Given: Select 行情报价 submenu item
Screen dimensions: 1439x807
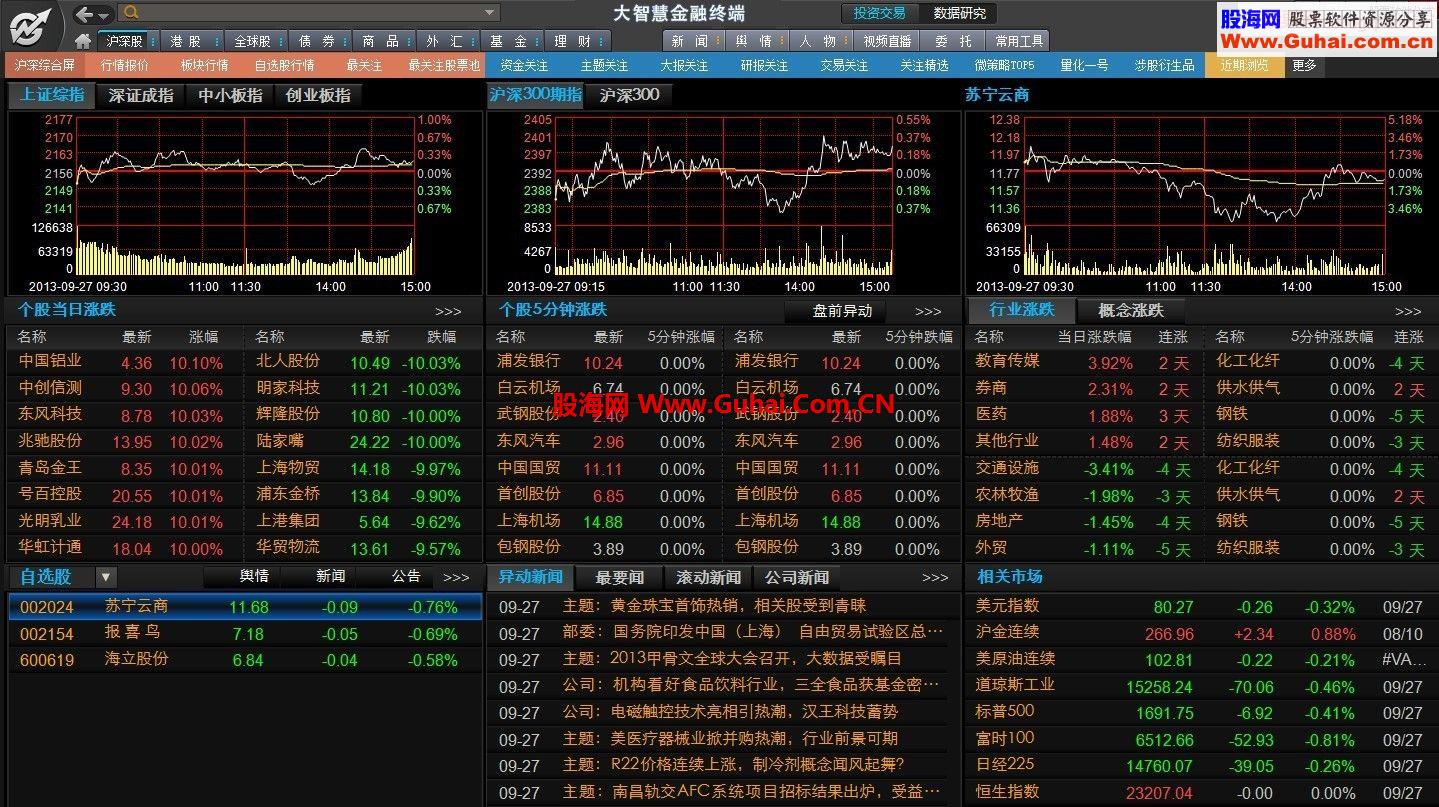Looking at the screenshot, I should [125, 65].
